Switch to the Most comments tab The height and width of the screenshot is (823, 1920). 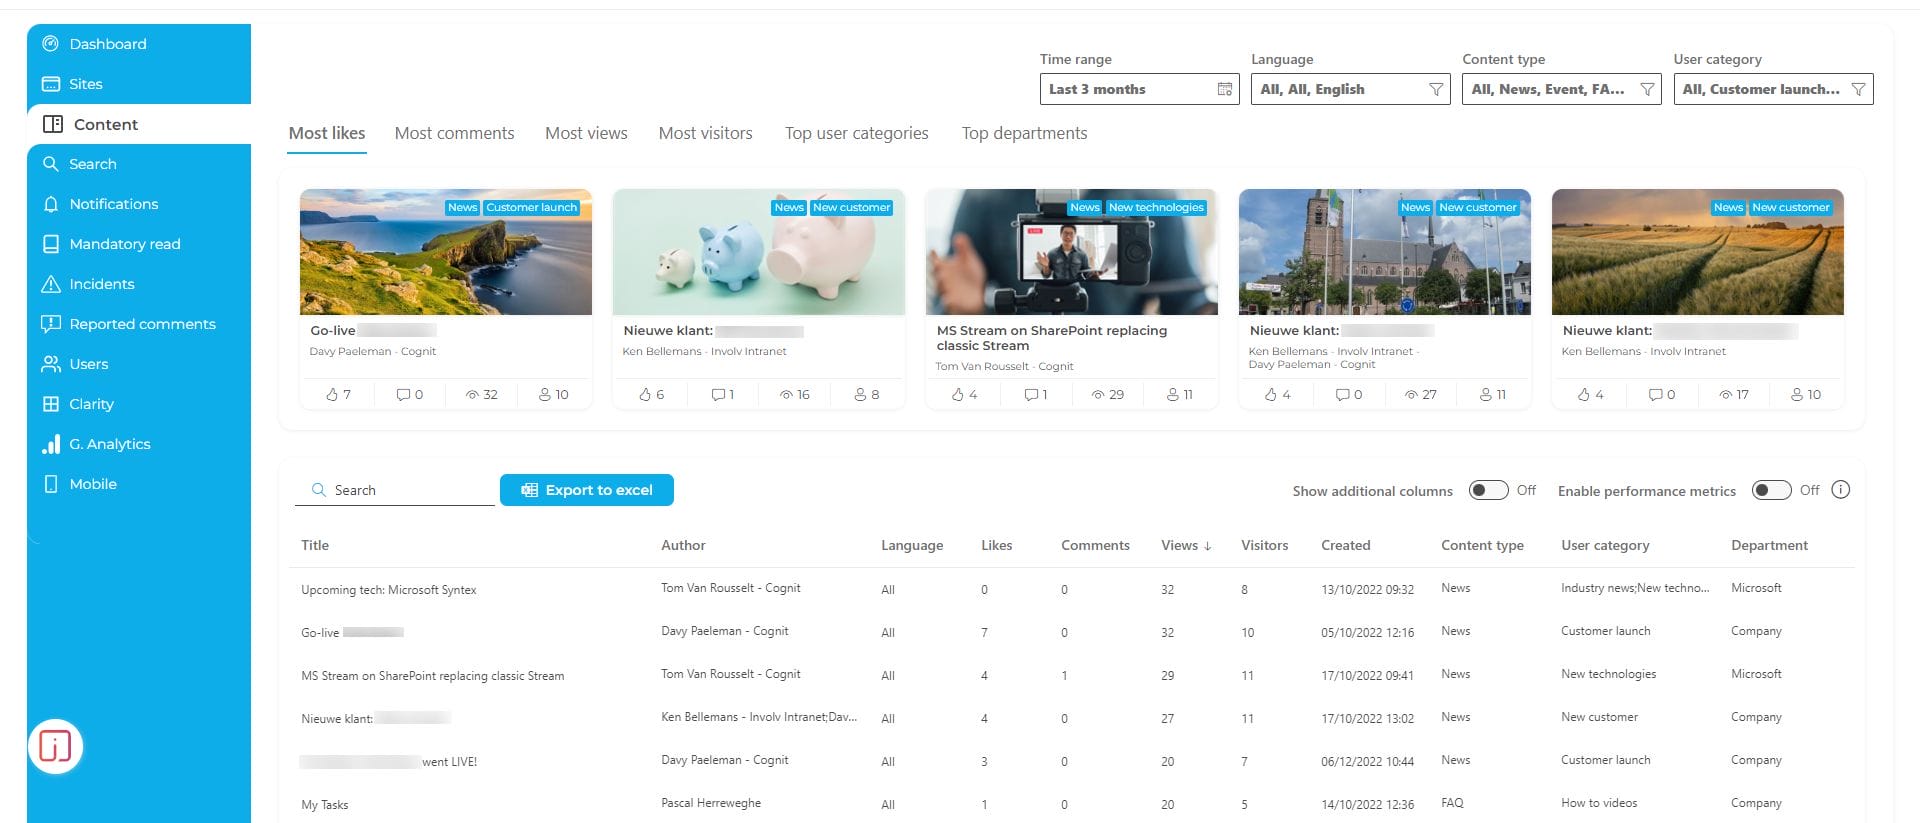click(x=454, y=133)
